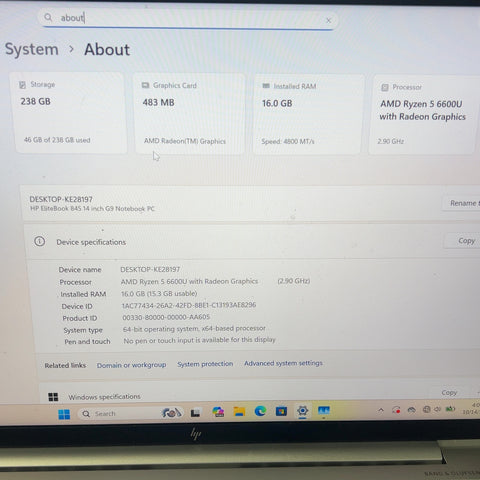Viewport: 480px width, 480px height.
Task: Select the Device ID value text
Action: click(x=189, y=305)
